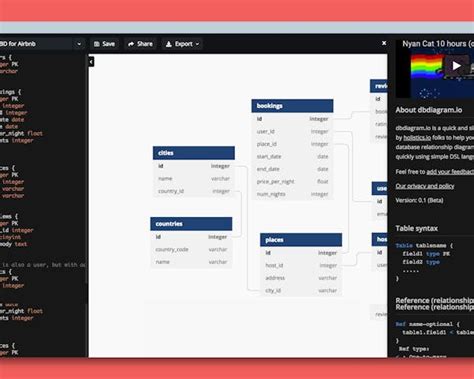Open the add your feedback link
This screenshot has width=474, height=379.
[450, 172]
